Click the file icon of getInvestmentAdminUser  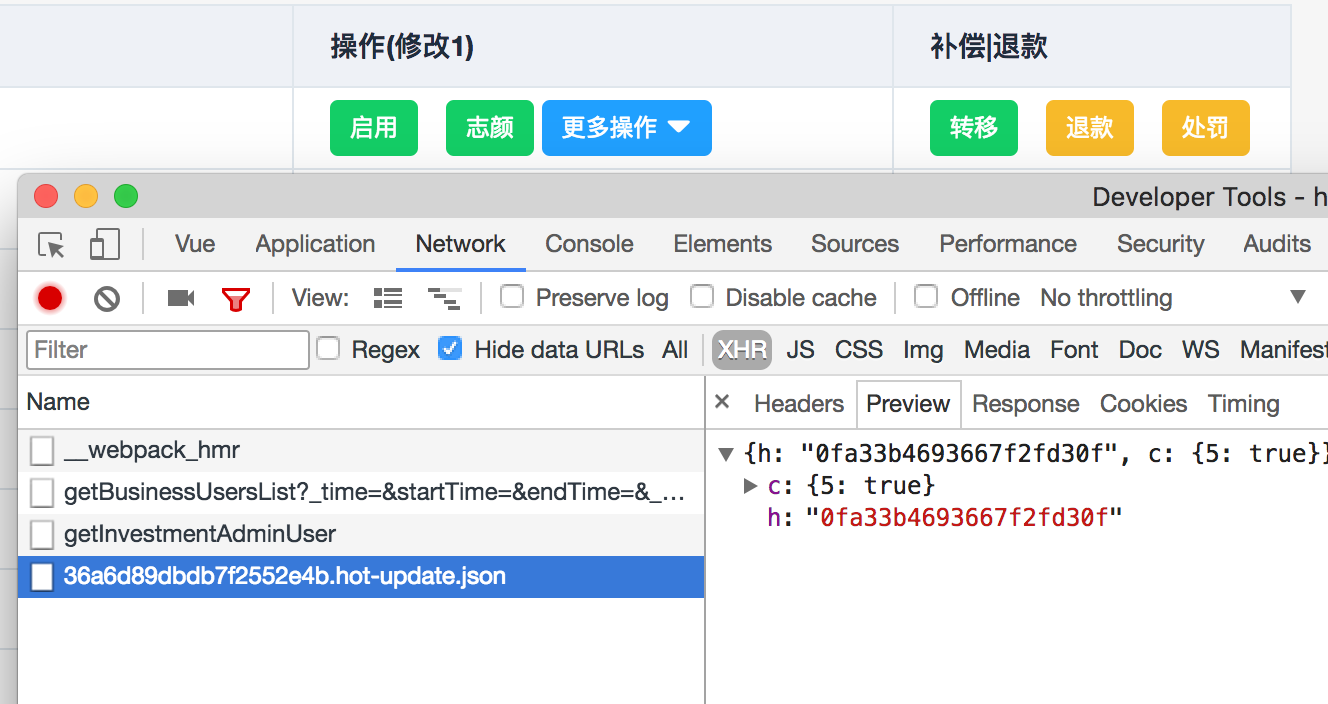[42, 535]
